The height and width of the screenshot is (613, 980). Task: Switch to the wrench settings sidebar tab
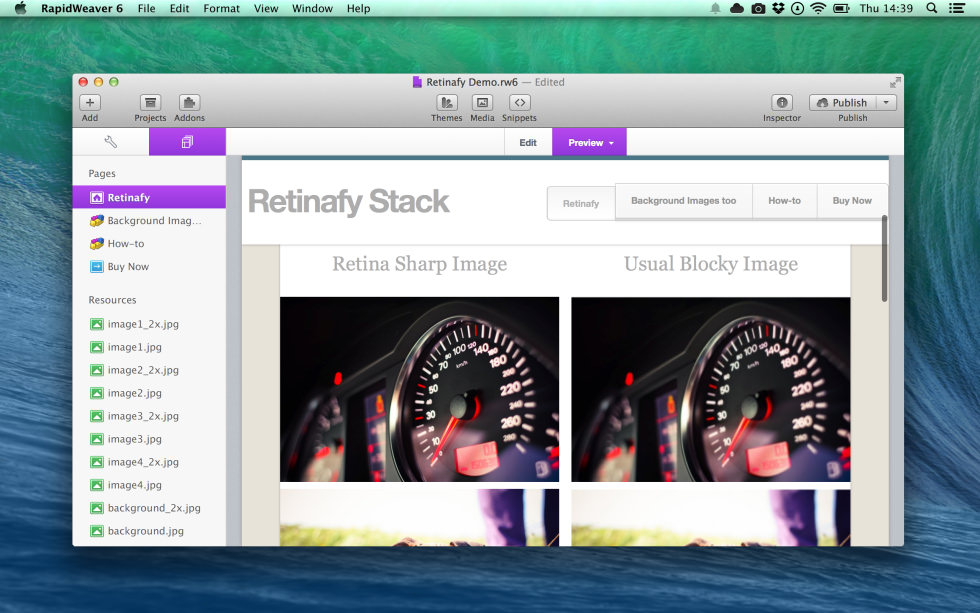coord(111,142)
